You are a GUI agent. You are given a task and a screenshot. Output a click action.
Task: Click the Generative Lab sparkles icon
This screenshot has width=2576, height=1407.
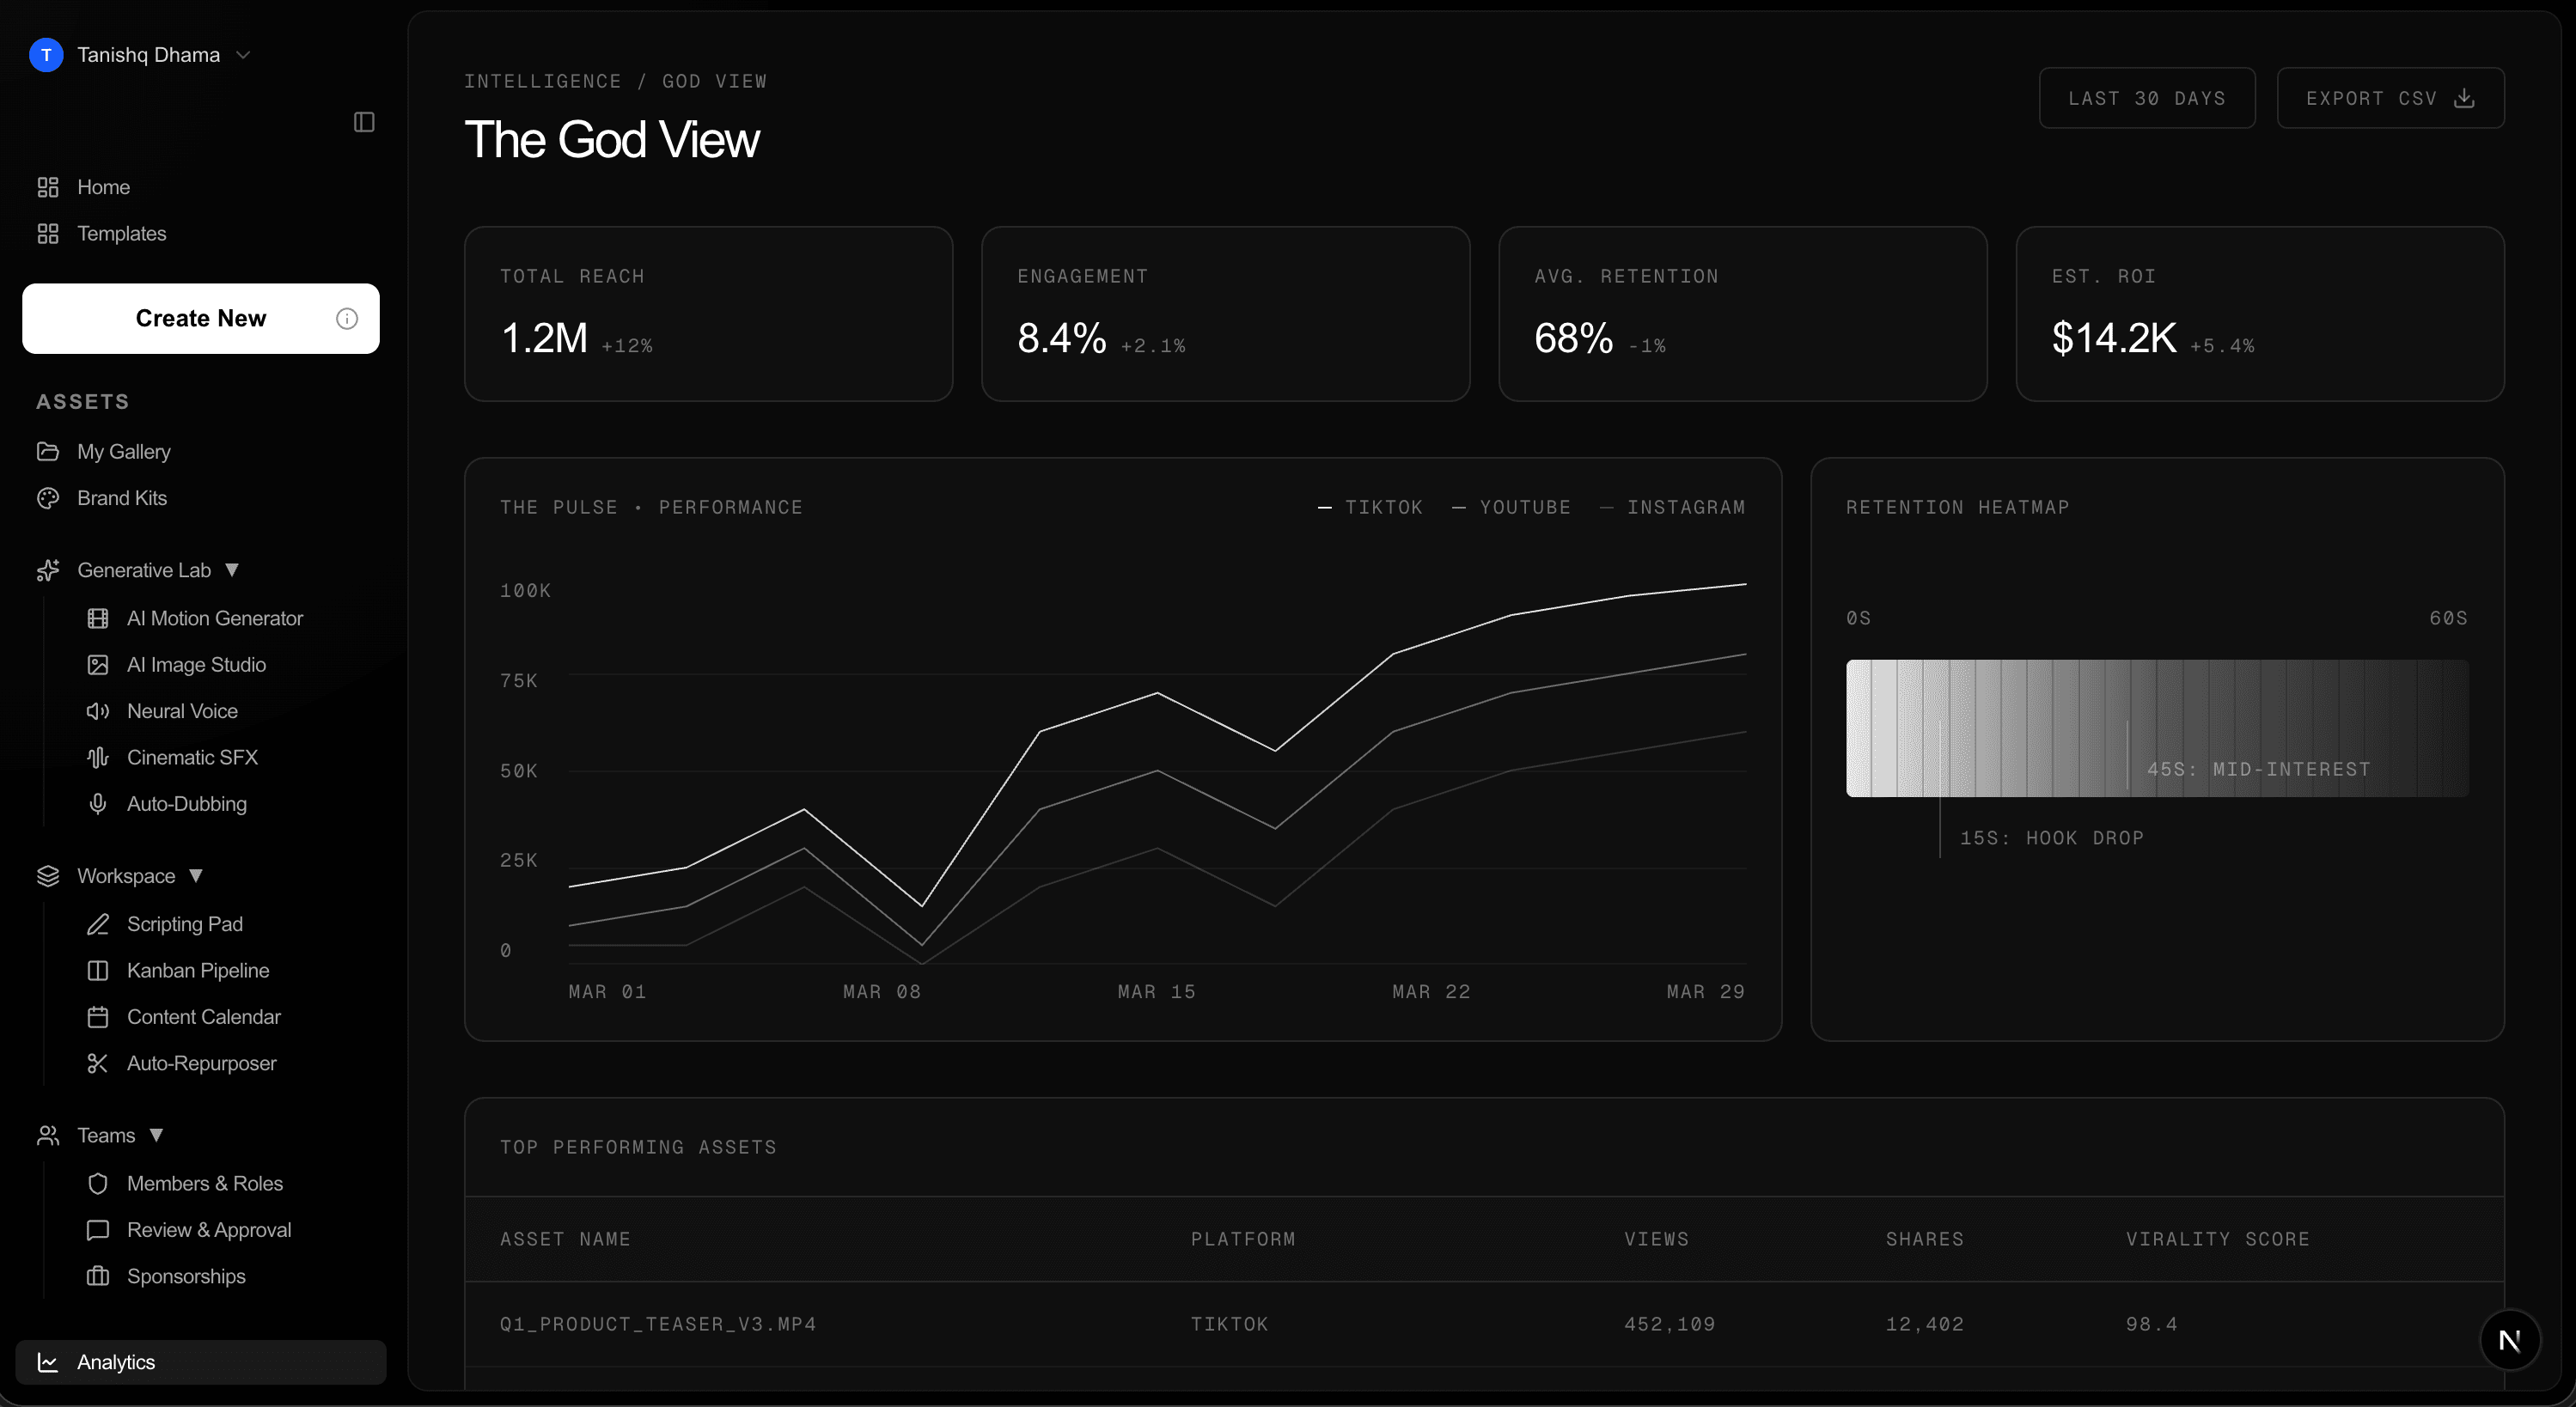pos(48,570)
